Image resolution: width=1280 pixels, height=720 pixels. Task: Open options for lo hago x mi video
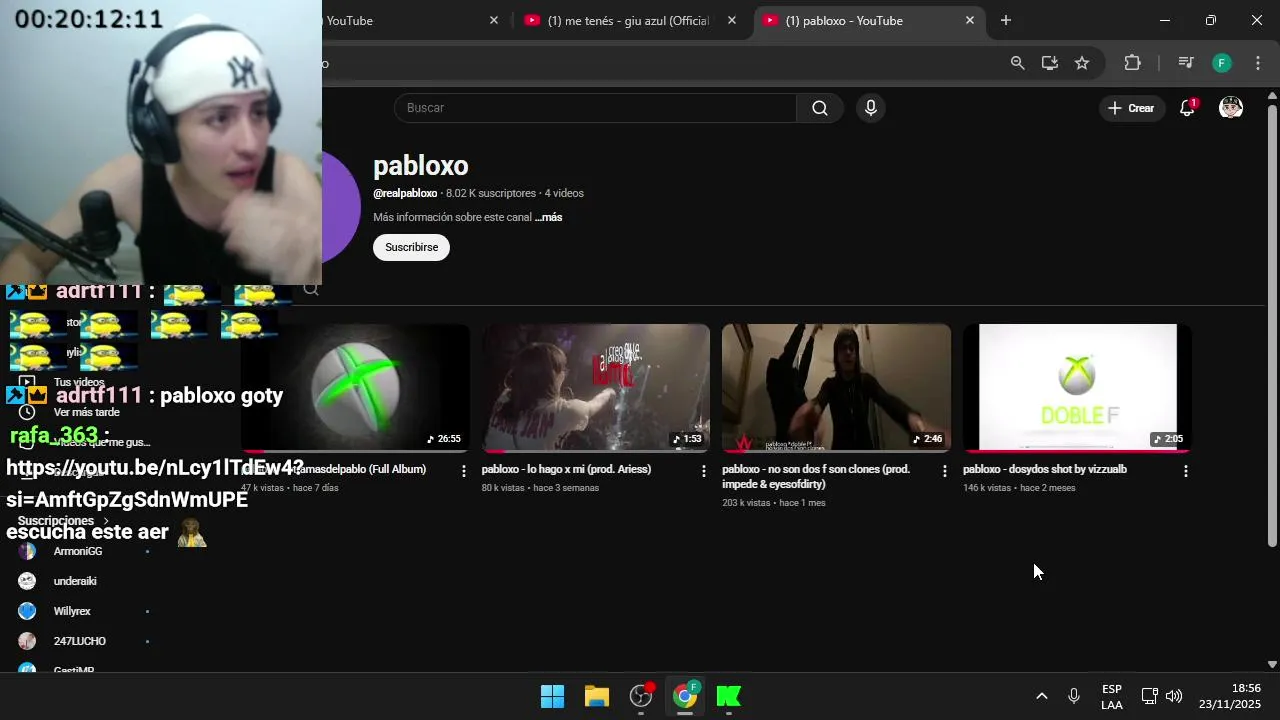703,471
